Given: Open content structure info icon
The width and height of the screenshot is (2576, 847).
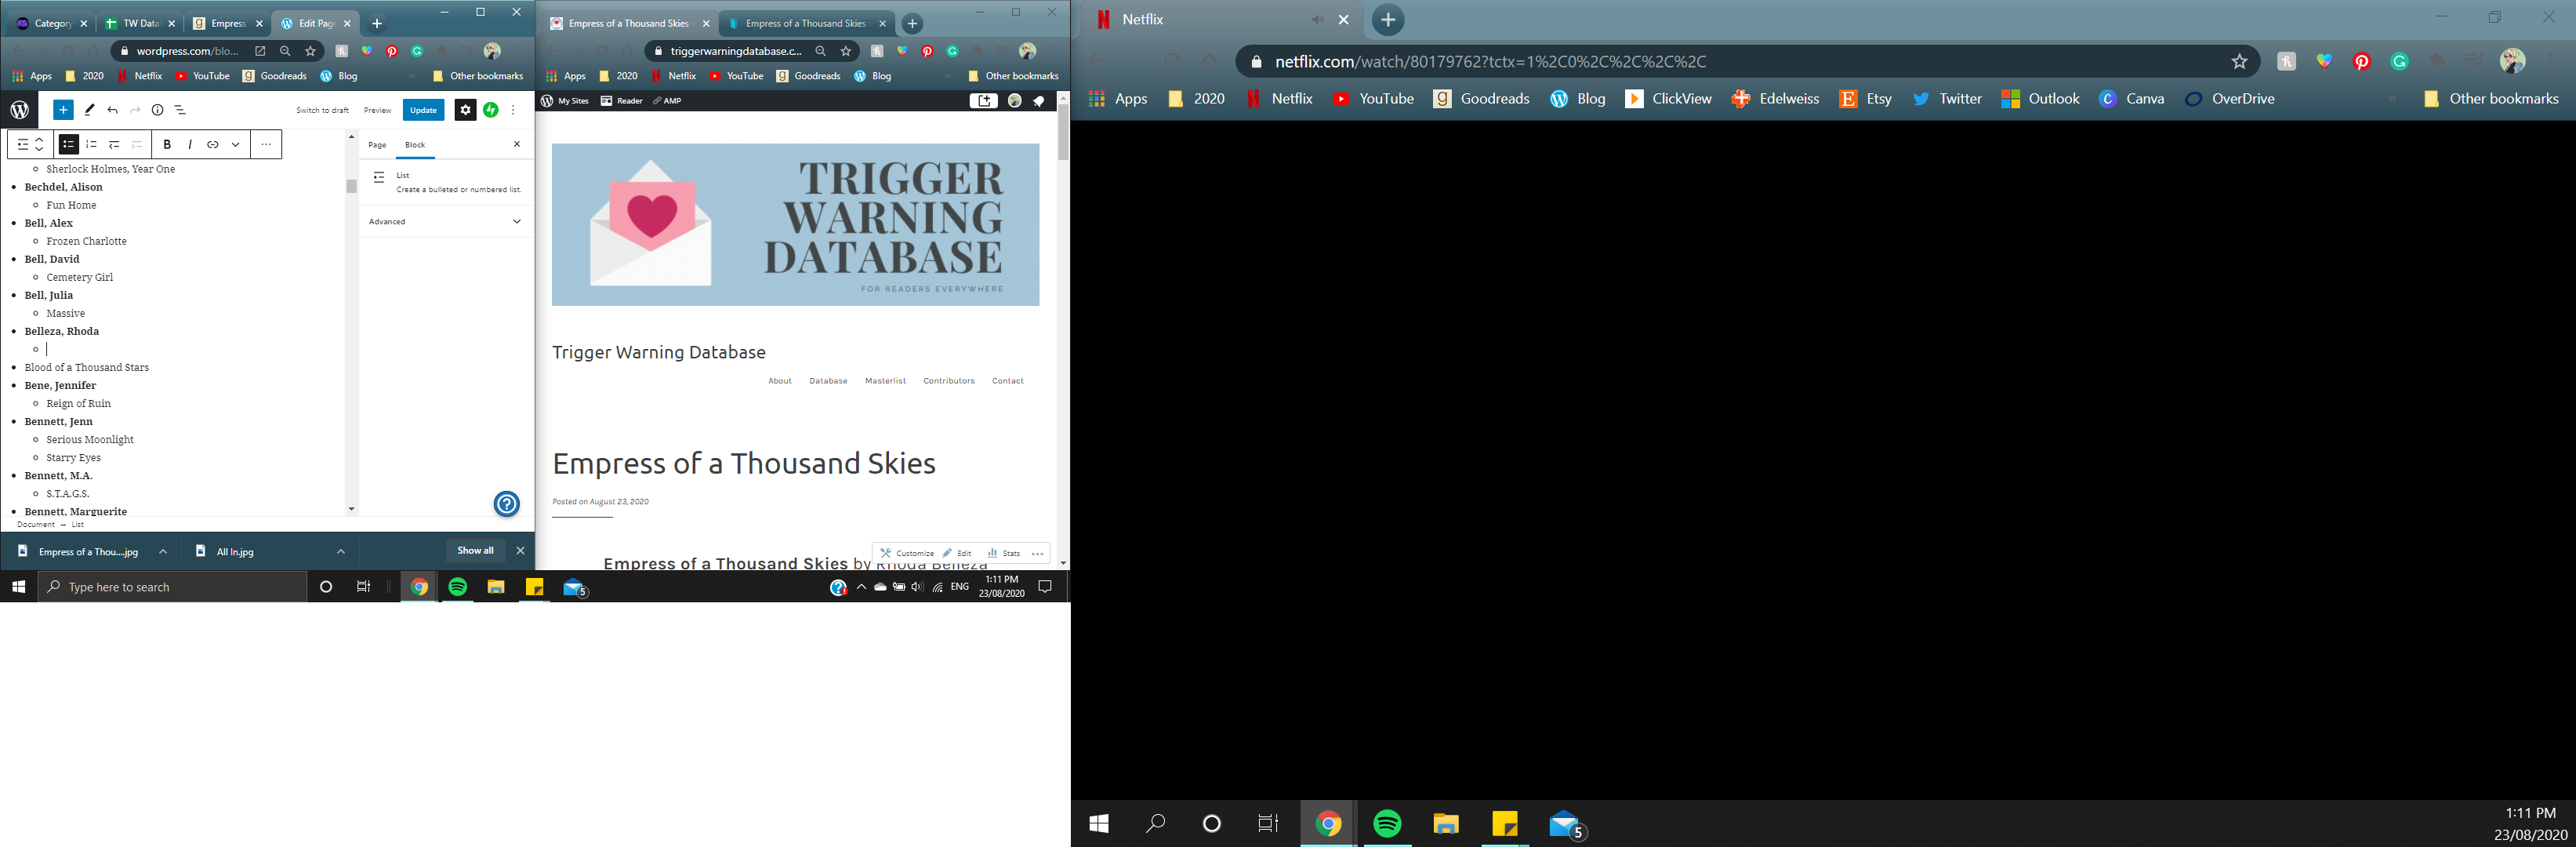Looking at the screenshot, I should pyautogui.click(x=157, y=110).
